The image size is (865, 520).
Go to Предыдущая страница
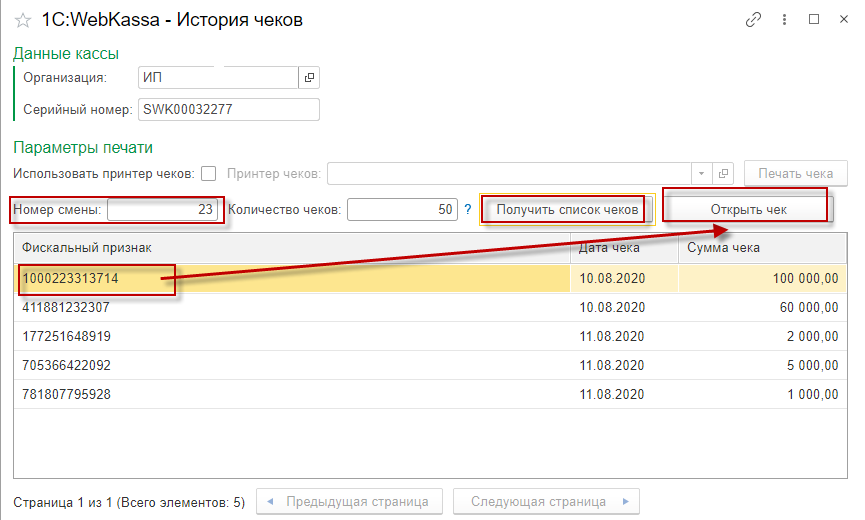click(x=349, y=502)
